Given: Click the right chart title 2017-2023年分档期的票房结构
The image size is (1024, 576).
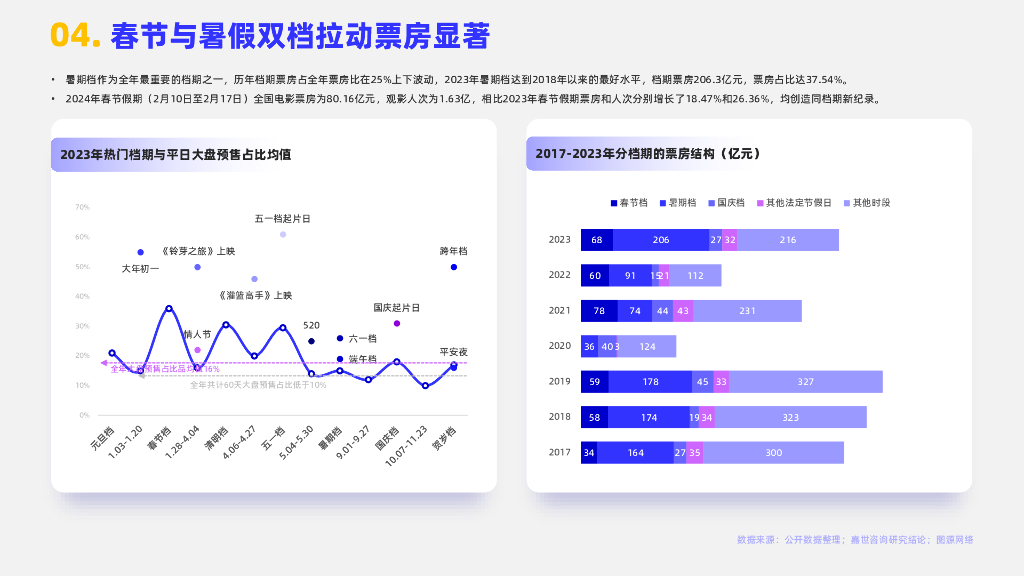Looking at the screenshot, I should coord(648,154).
